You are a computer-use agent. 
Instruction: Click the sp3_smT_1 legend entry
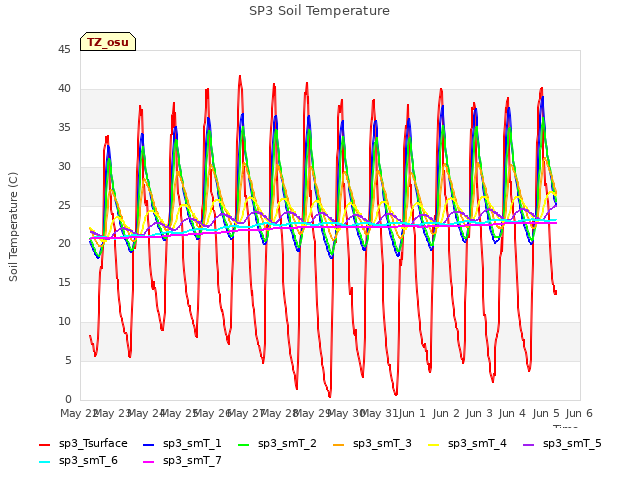tap(182, 444)
